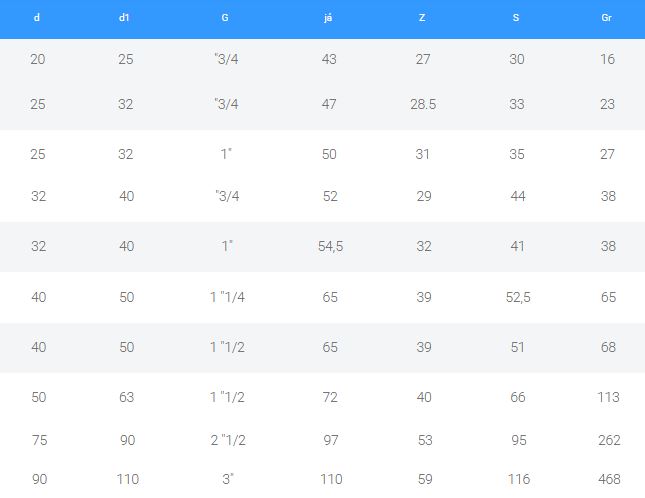The height and width of the screenshot is (498, 645).
Task: Click the 3" thread size cell
Action: point(227,479)
